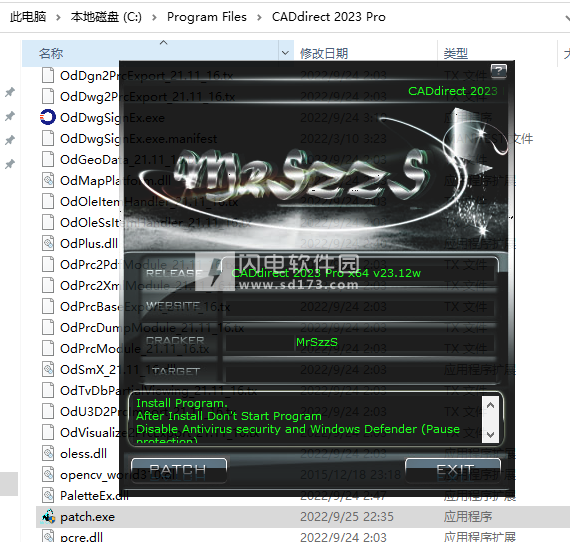Select the OdPlus.dll file icon
Image resolution: width=570 pixels, height=542 pixels.
coord(48,243)
